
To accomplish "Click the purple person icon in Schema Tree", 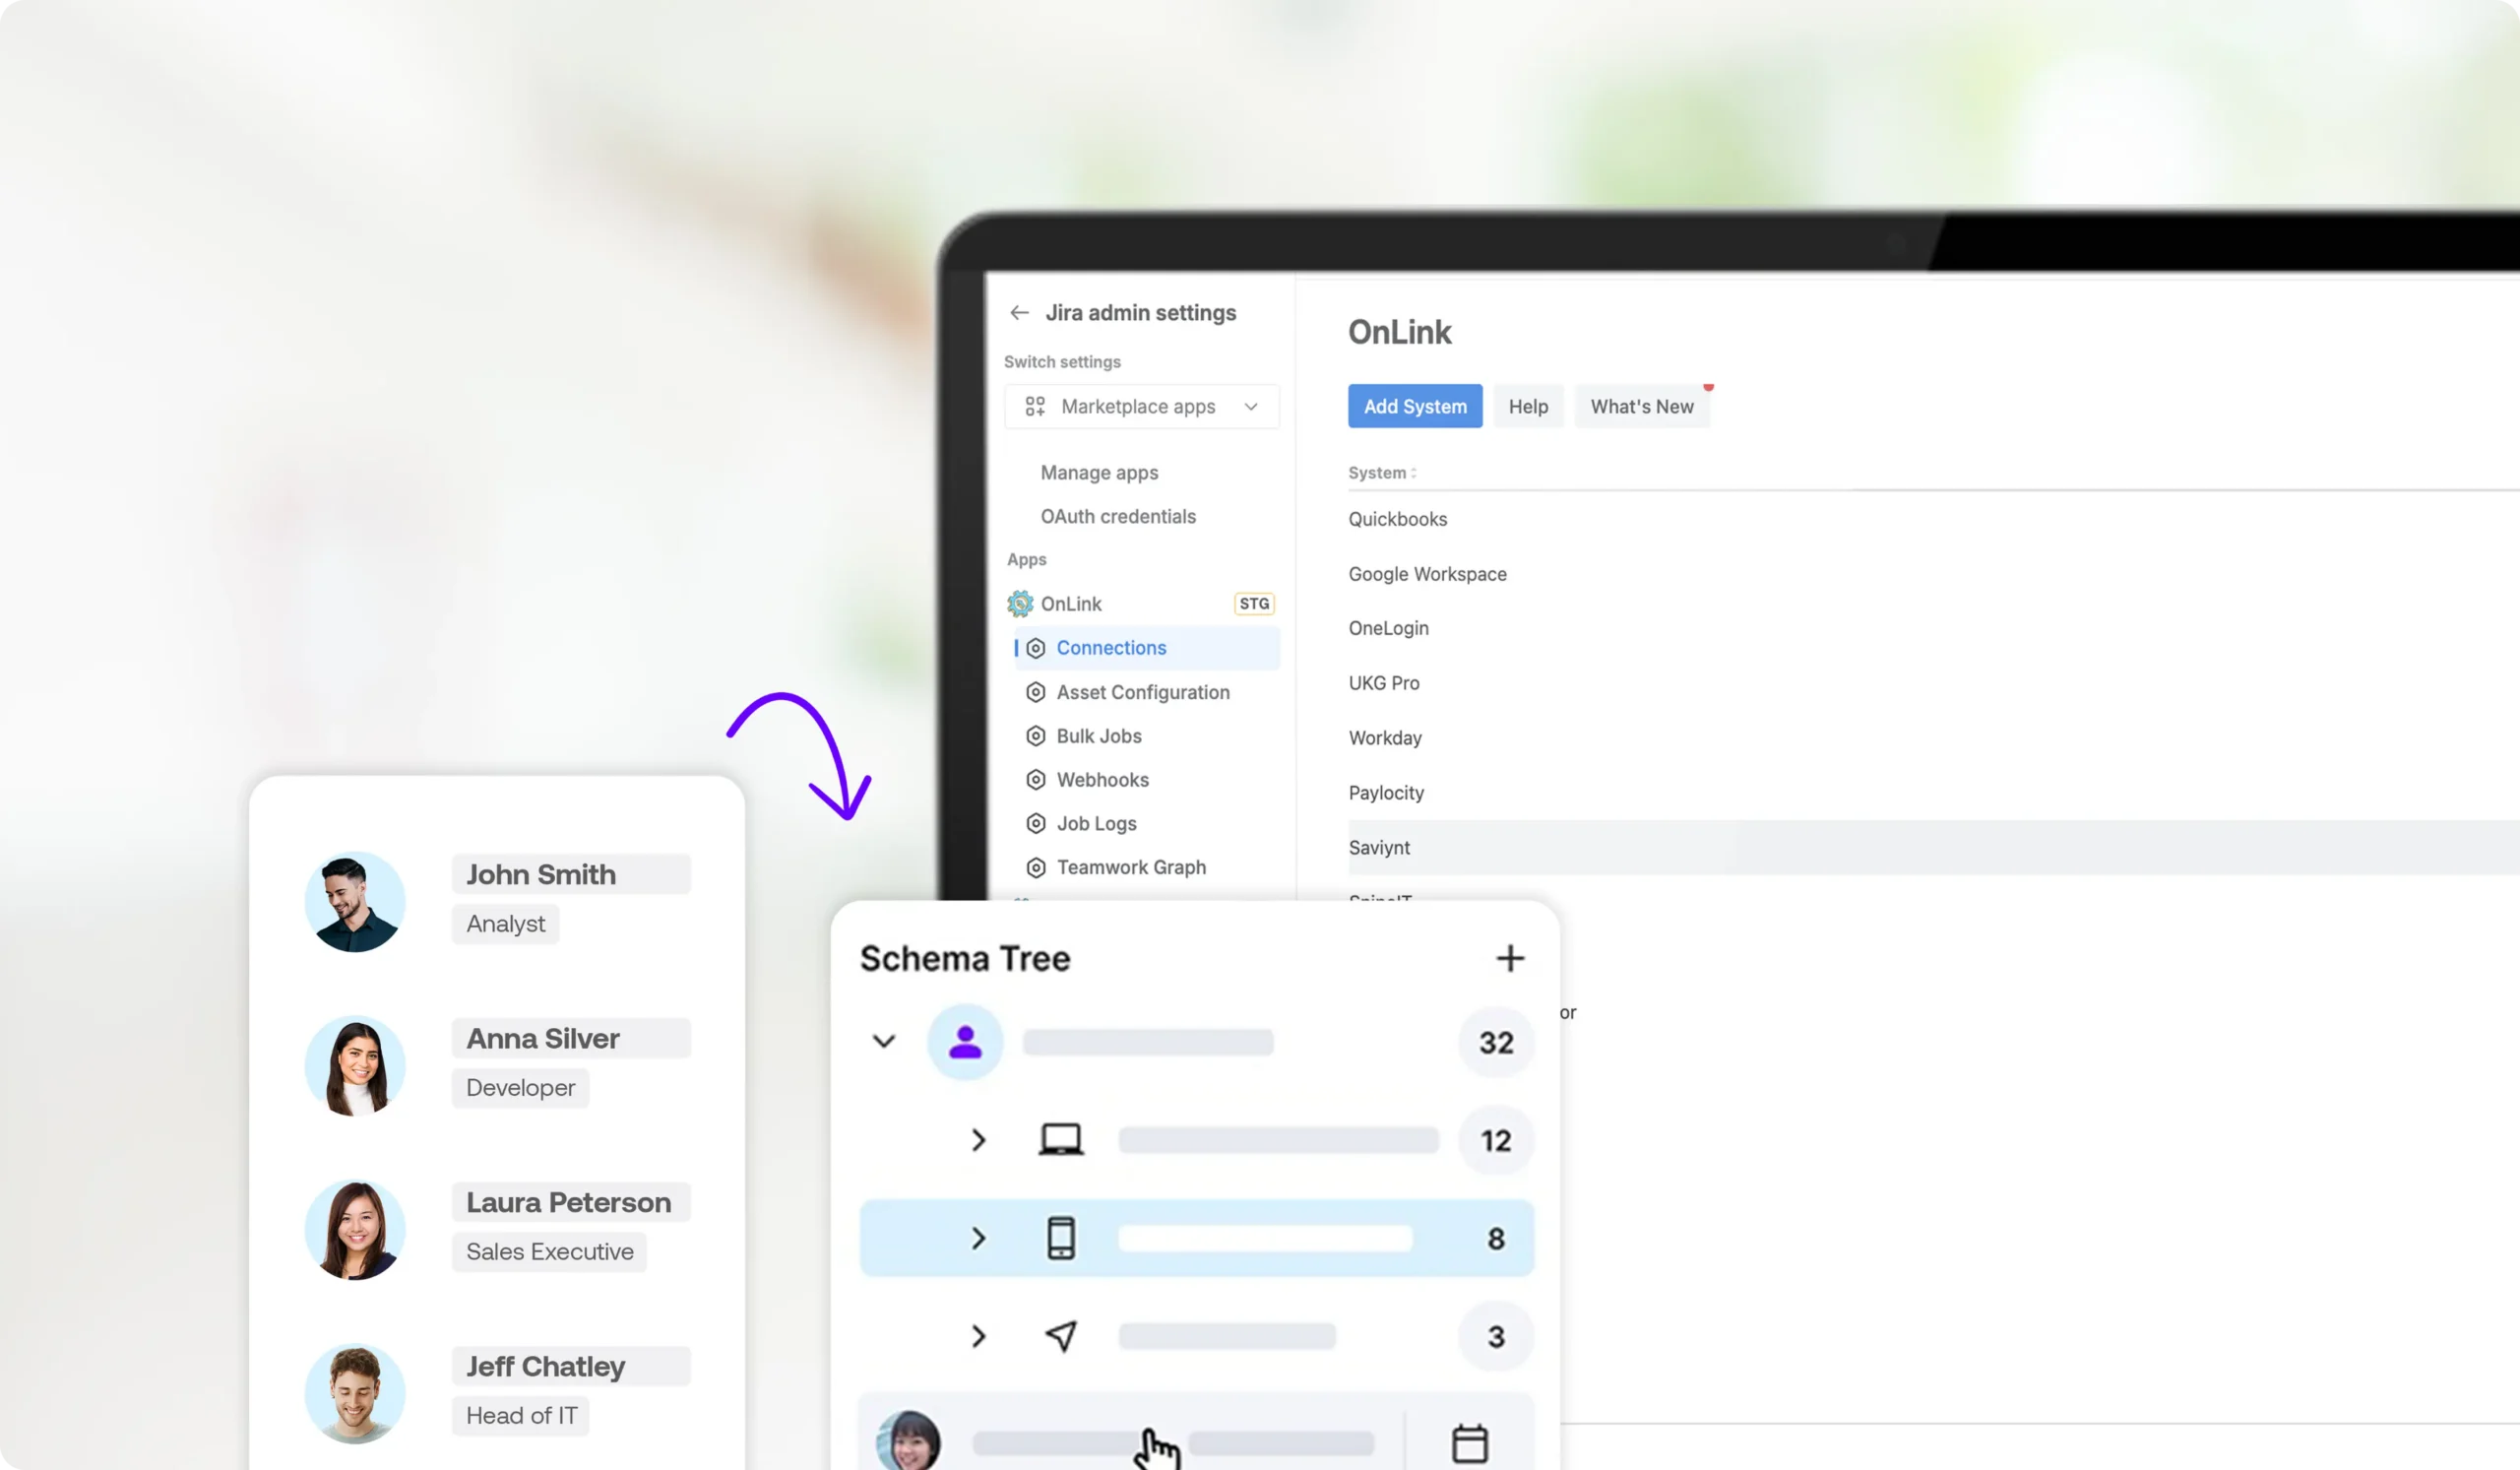I will [964, 1042].
